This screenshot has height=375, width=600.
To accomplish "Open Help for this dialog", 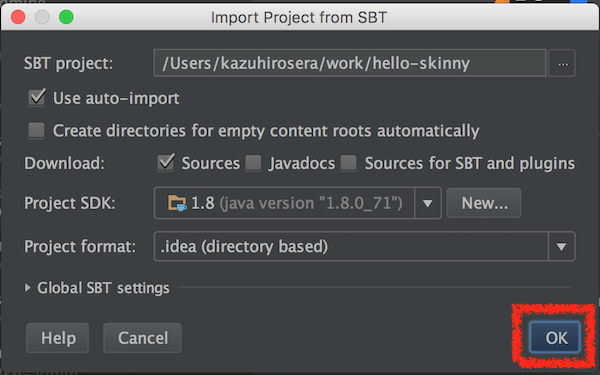I will pyautogui.click(x=58, y=338).
